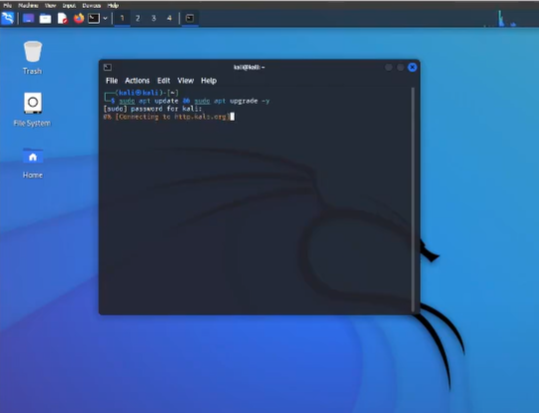The height and width of the screenshot is (413, 539).
Task: Open the terminal File menu
Action: click(x=112, y=81)
